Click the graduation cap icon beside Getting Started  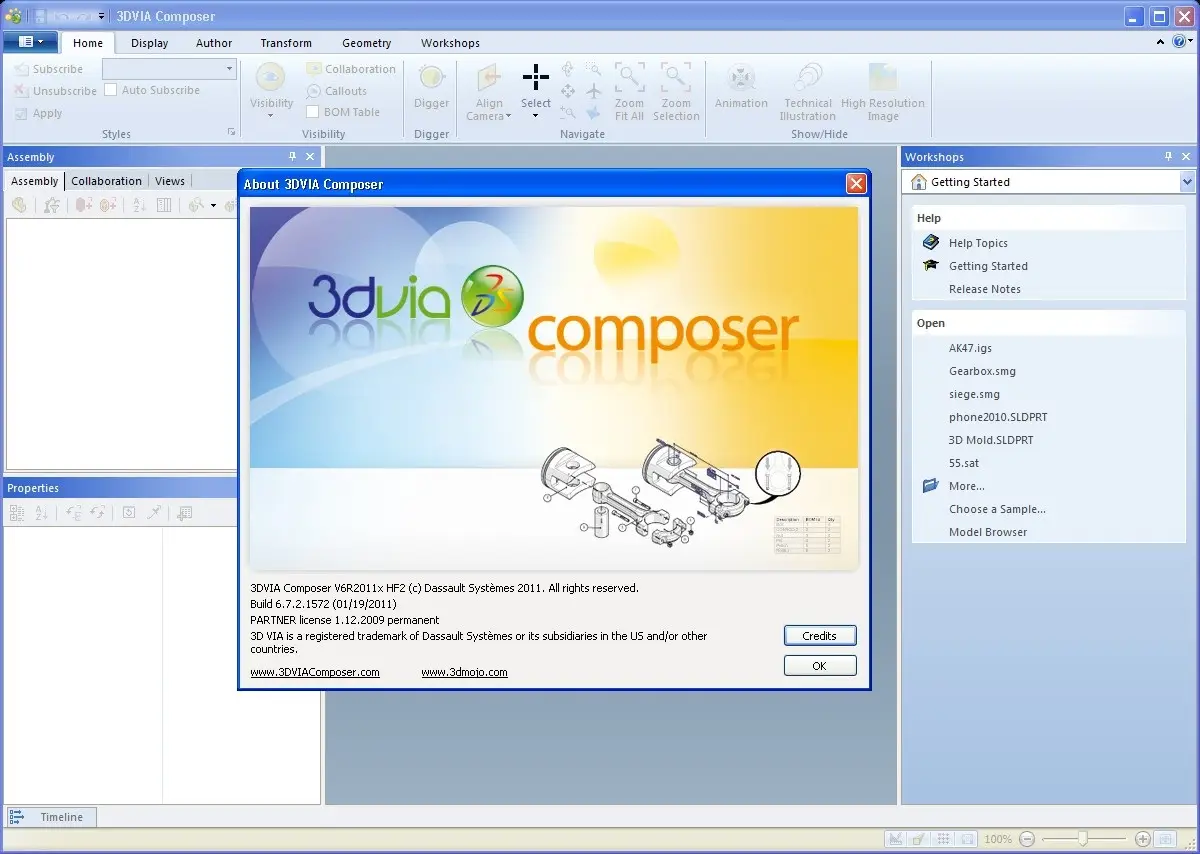931,266
